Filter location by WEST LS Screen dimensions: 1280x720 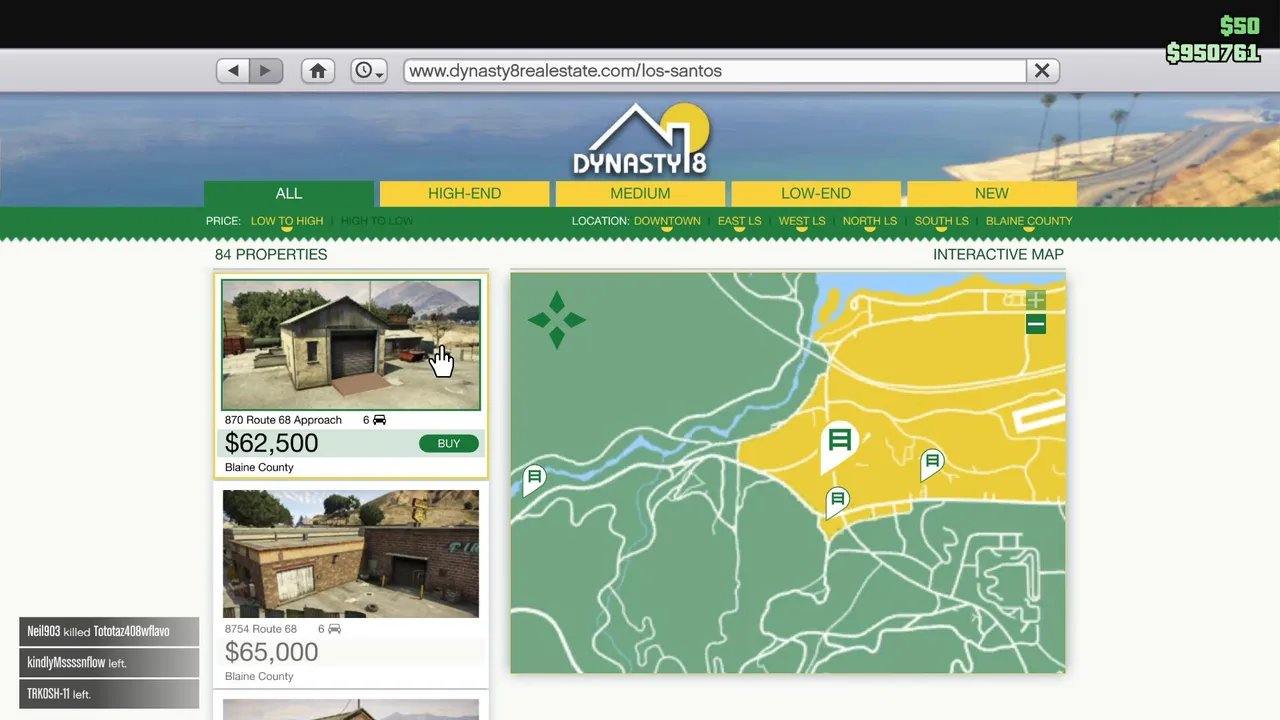(802, 221)
